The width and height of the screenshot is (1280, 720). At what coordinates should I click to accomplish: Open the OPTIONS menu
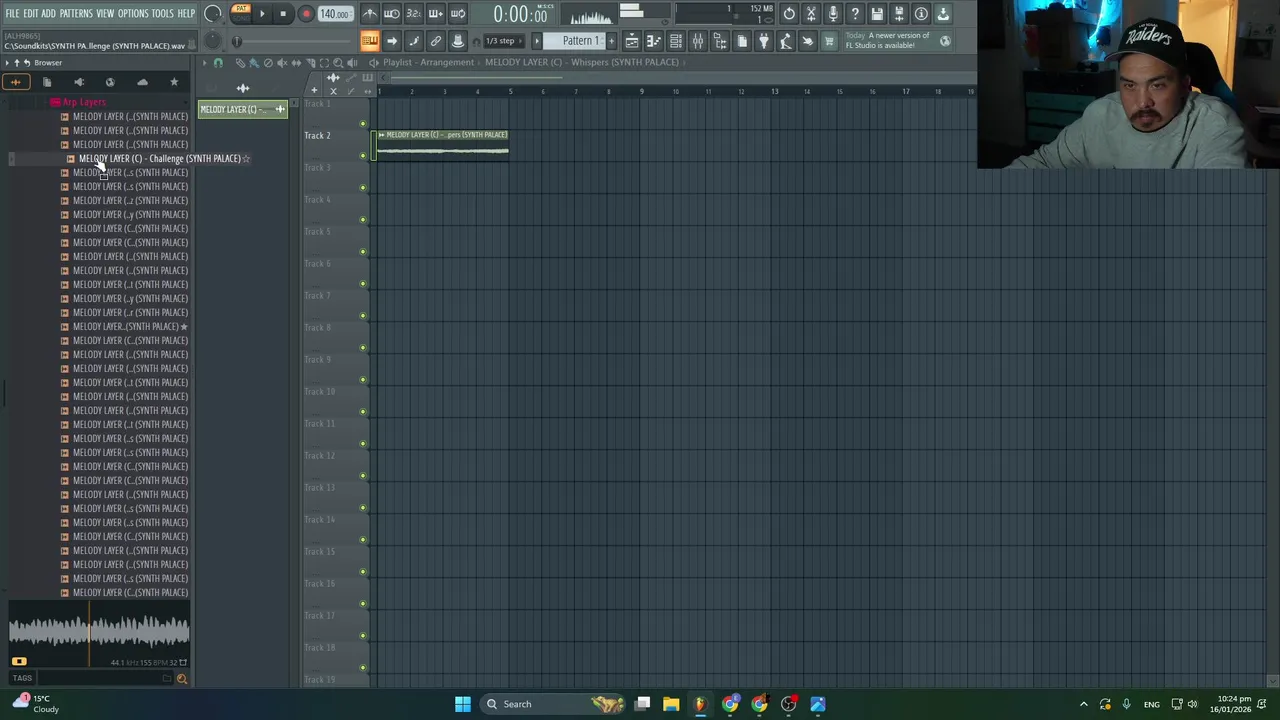(133, 13)
